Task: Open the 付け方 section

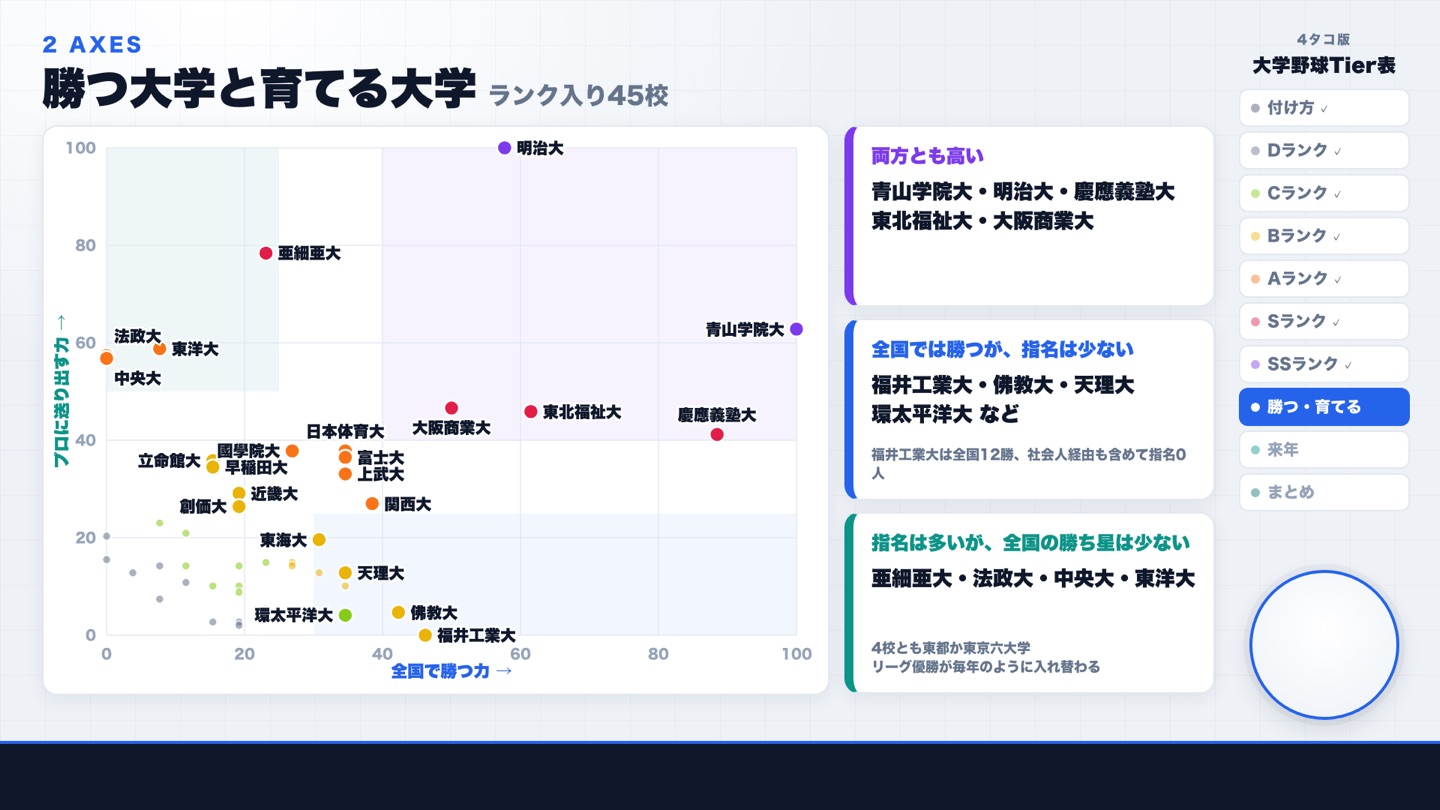Action: pos(1324,108)
